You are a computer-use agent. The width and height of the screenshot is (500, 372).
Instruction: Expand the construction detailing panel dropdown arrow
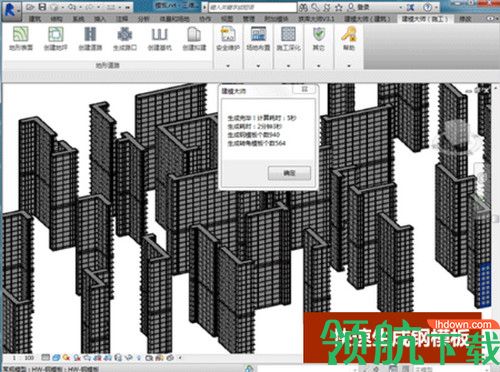[288, 66]
